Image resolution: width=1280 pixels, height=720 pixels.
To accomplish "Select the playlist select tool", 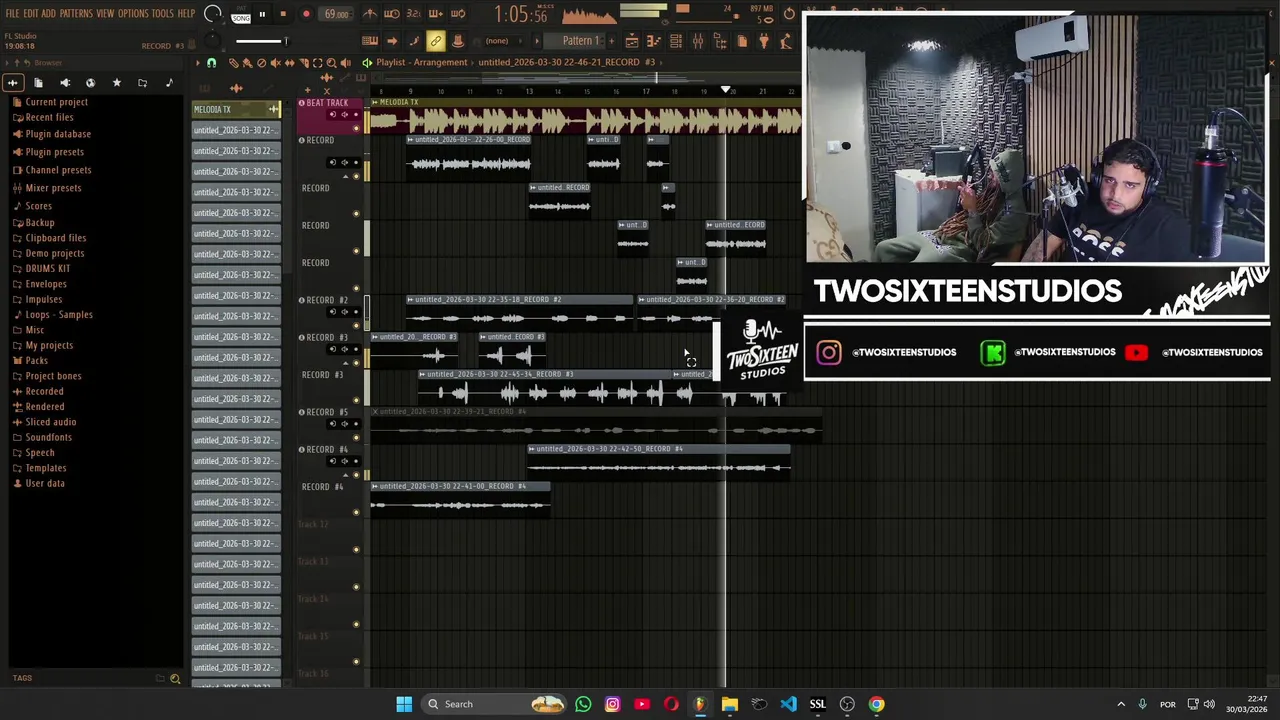I will [318, 63].
